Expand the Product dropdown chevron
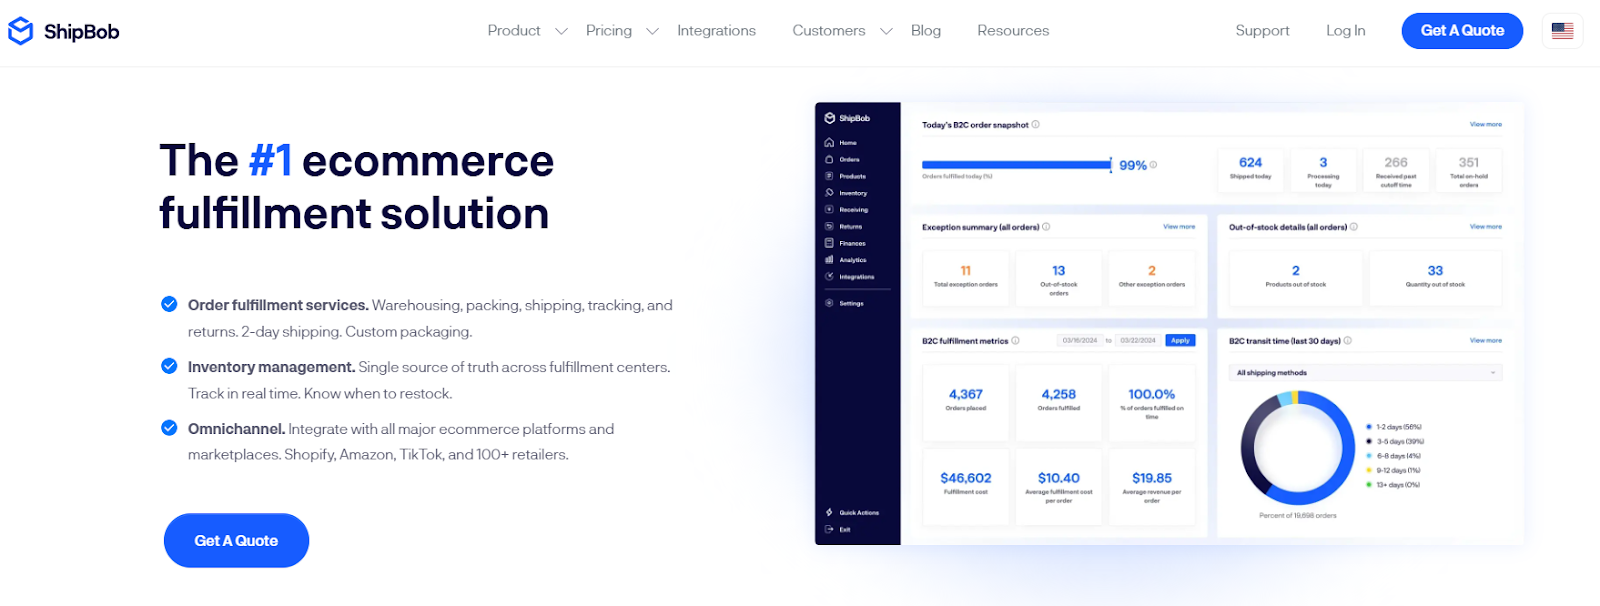The image size is (1600, 606). (561, 31)
